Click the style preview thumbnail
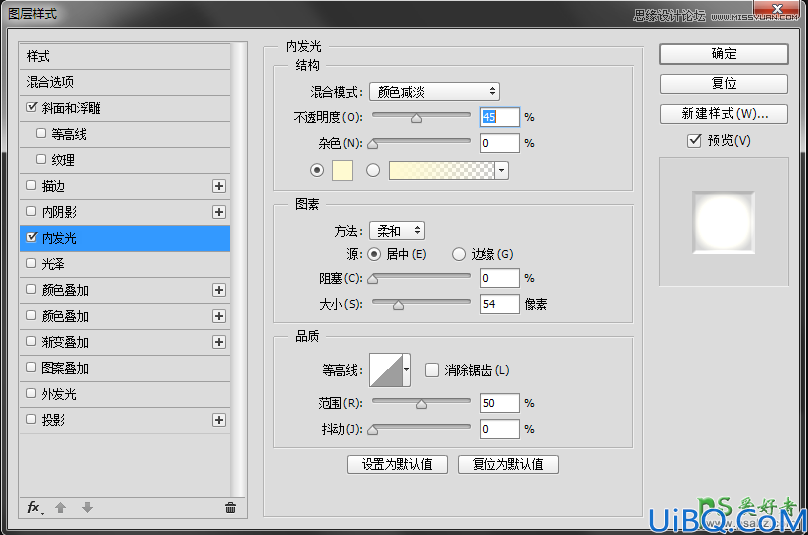 coord(723,222)
